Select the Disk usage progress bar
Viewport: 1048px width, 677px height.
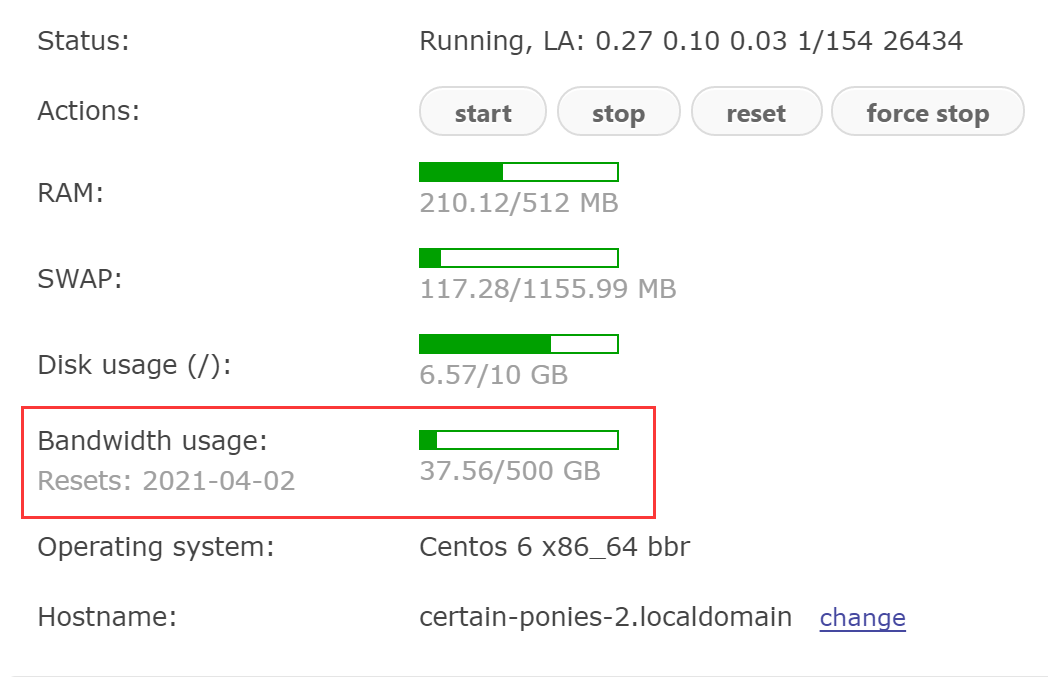(x=518, y=344)
